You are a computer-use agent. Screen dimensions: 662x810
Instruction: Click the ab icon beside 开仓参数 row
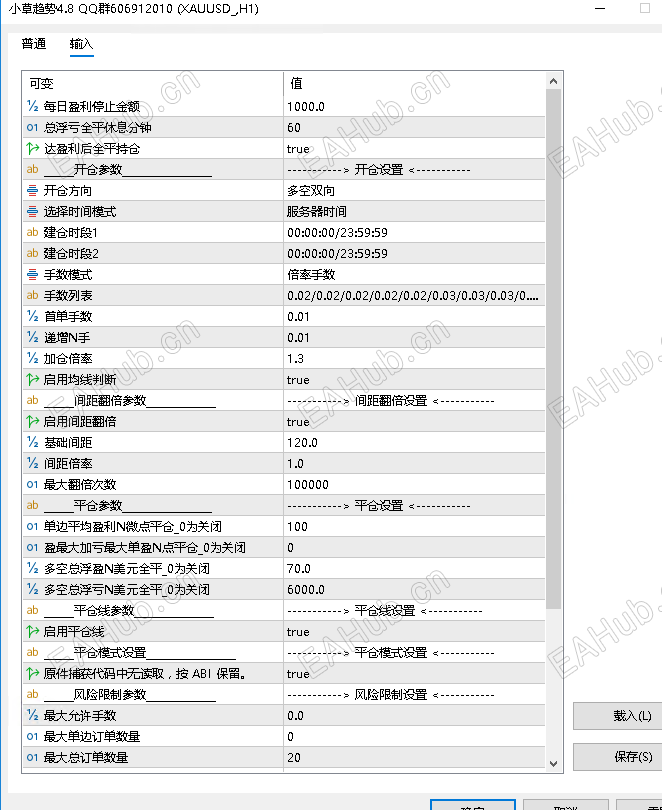(x=33, y=169)
